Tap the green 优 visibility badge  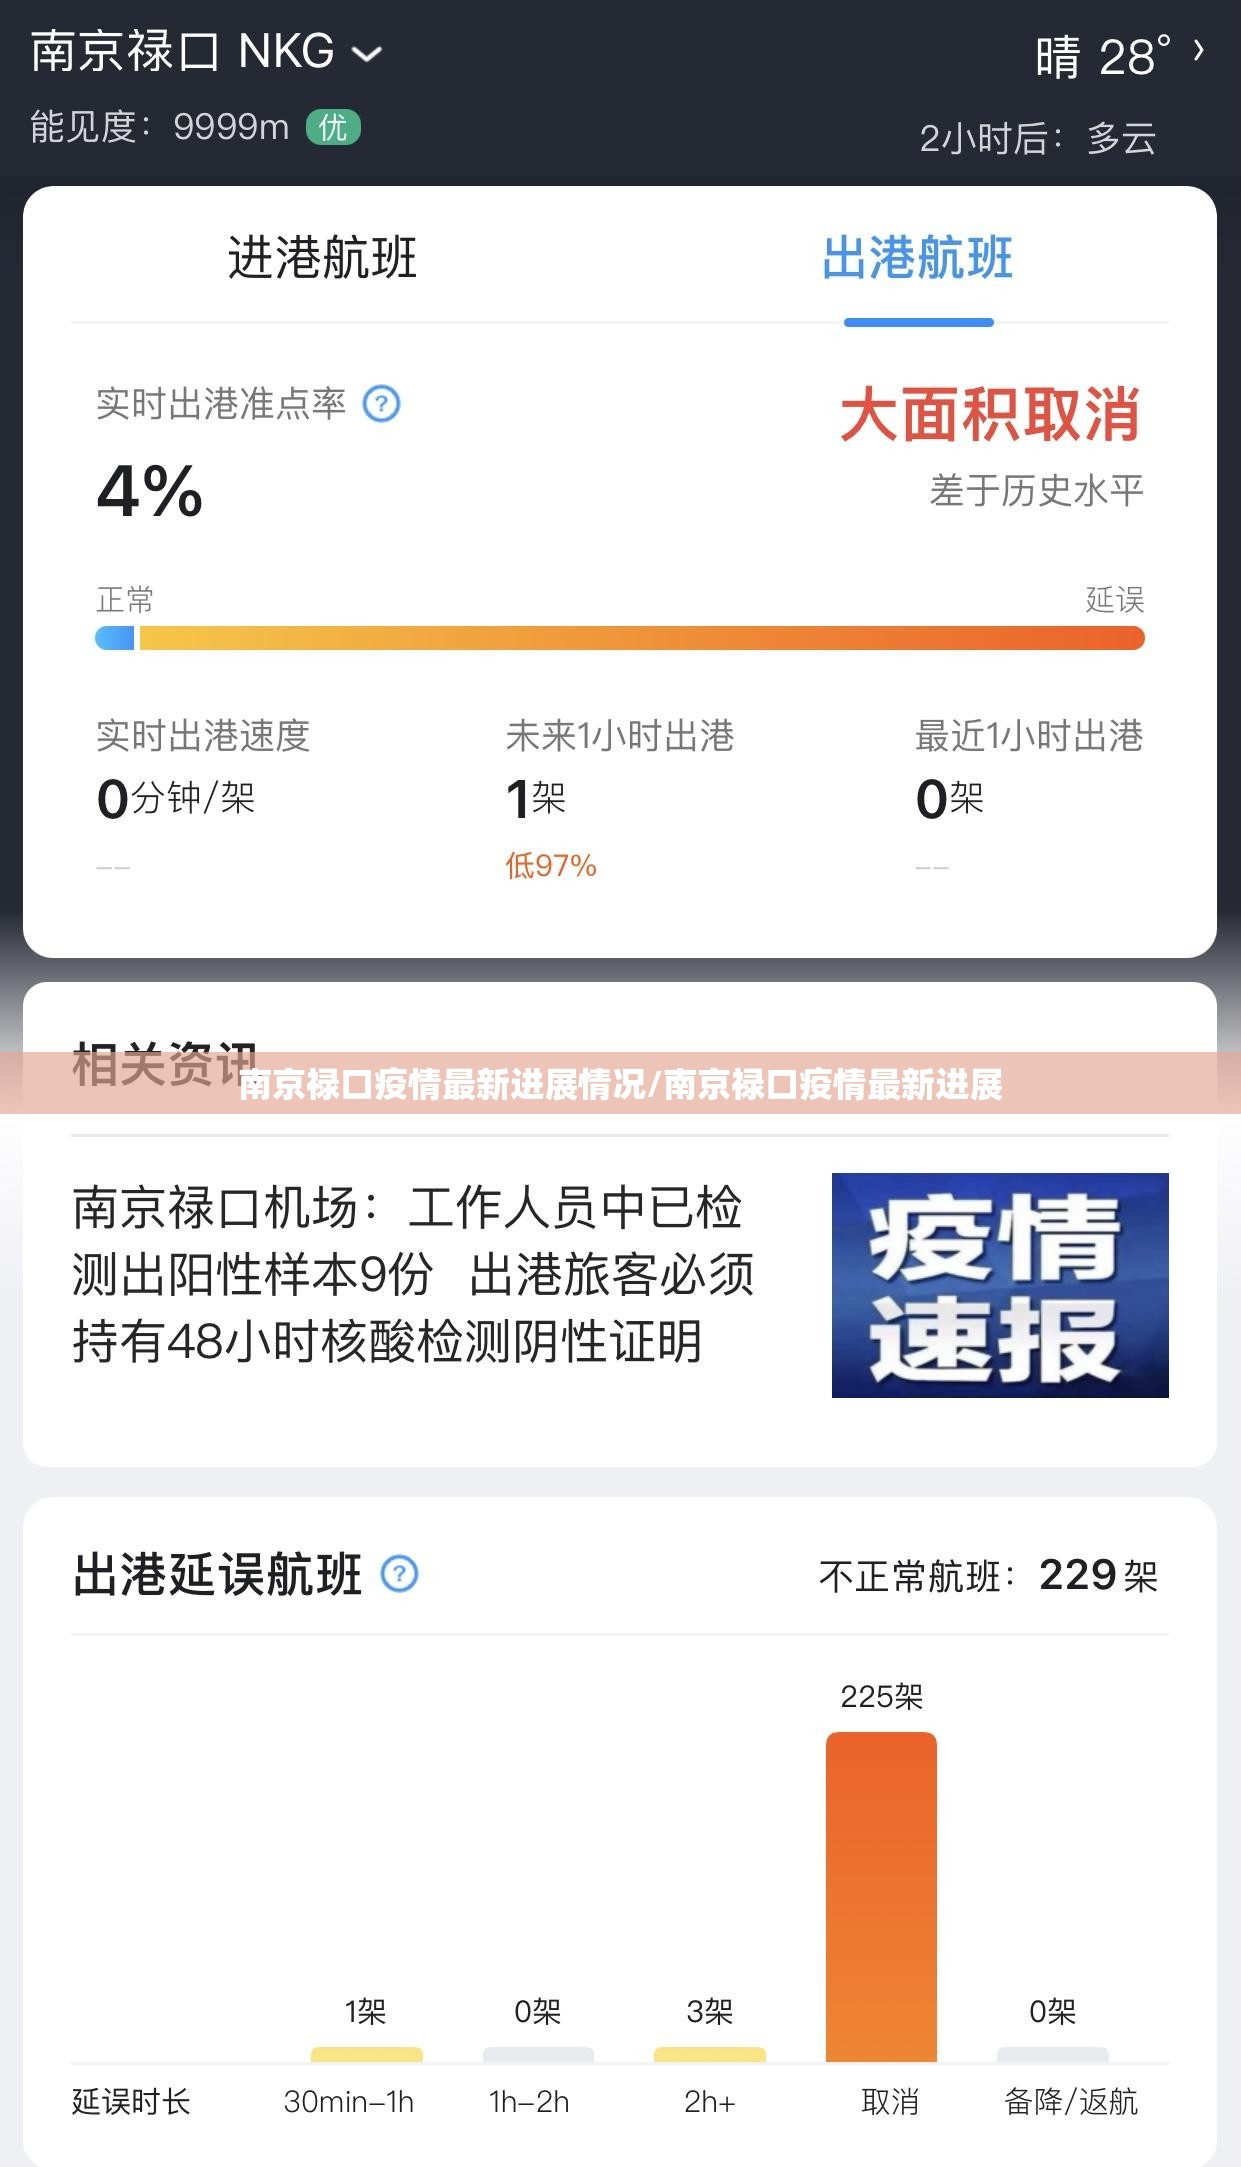click(333, 128)
